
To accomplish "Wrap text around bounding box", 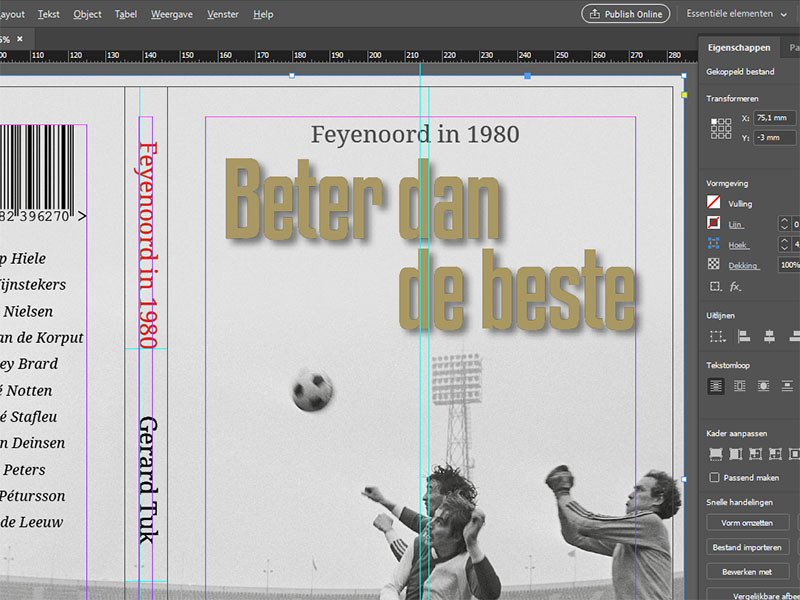I will 739,386.
